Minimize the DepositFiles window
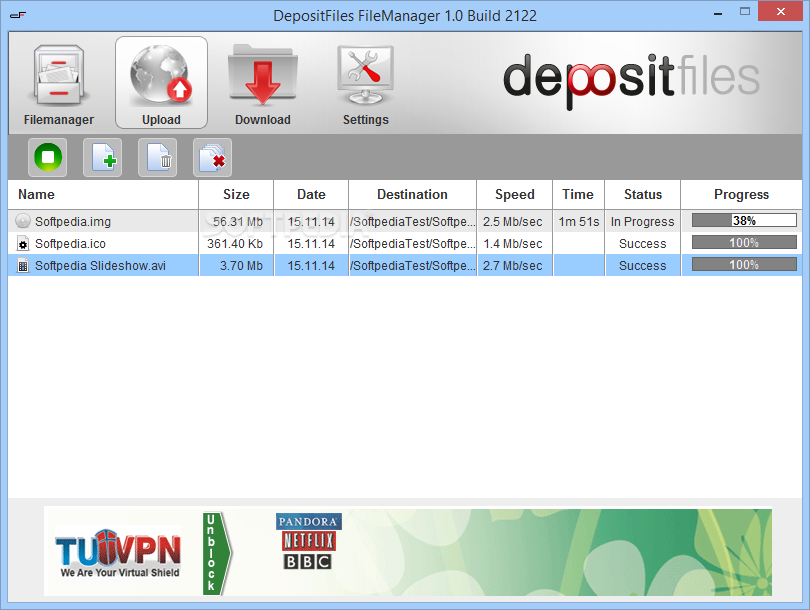810x610 pixels. [x=718, y=13]
